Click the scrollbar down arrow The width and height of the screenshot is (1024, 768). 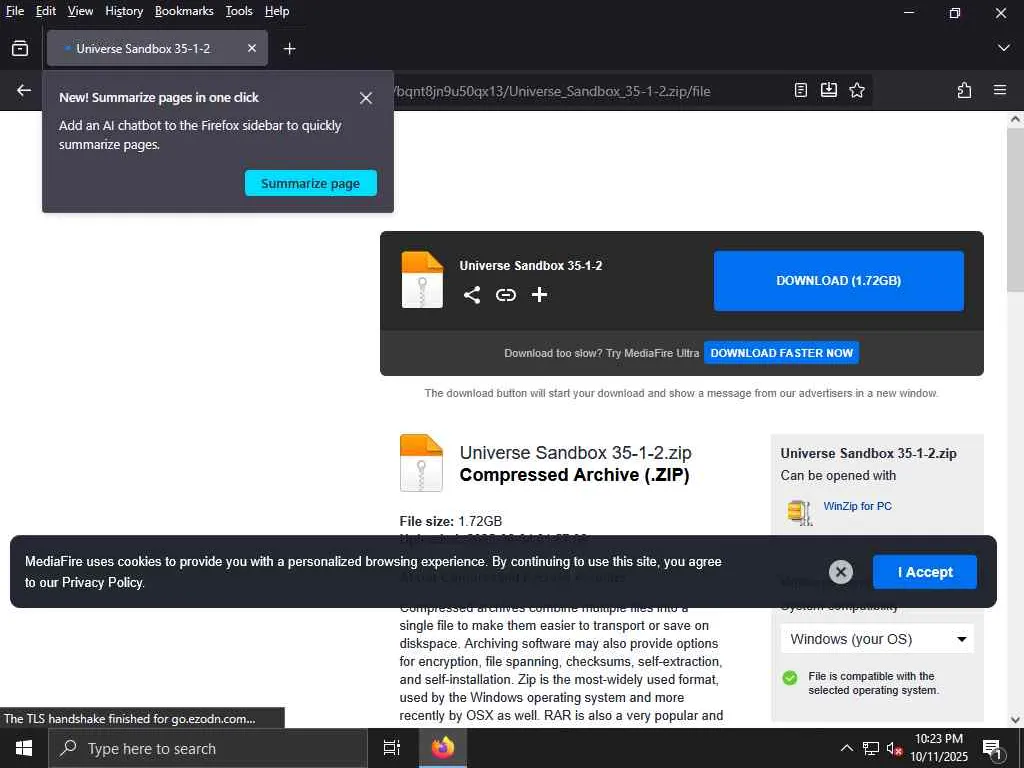(1015, 720)
